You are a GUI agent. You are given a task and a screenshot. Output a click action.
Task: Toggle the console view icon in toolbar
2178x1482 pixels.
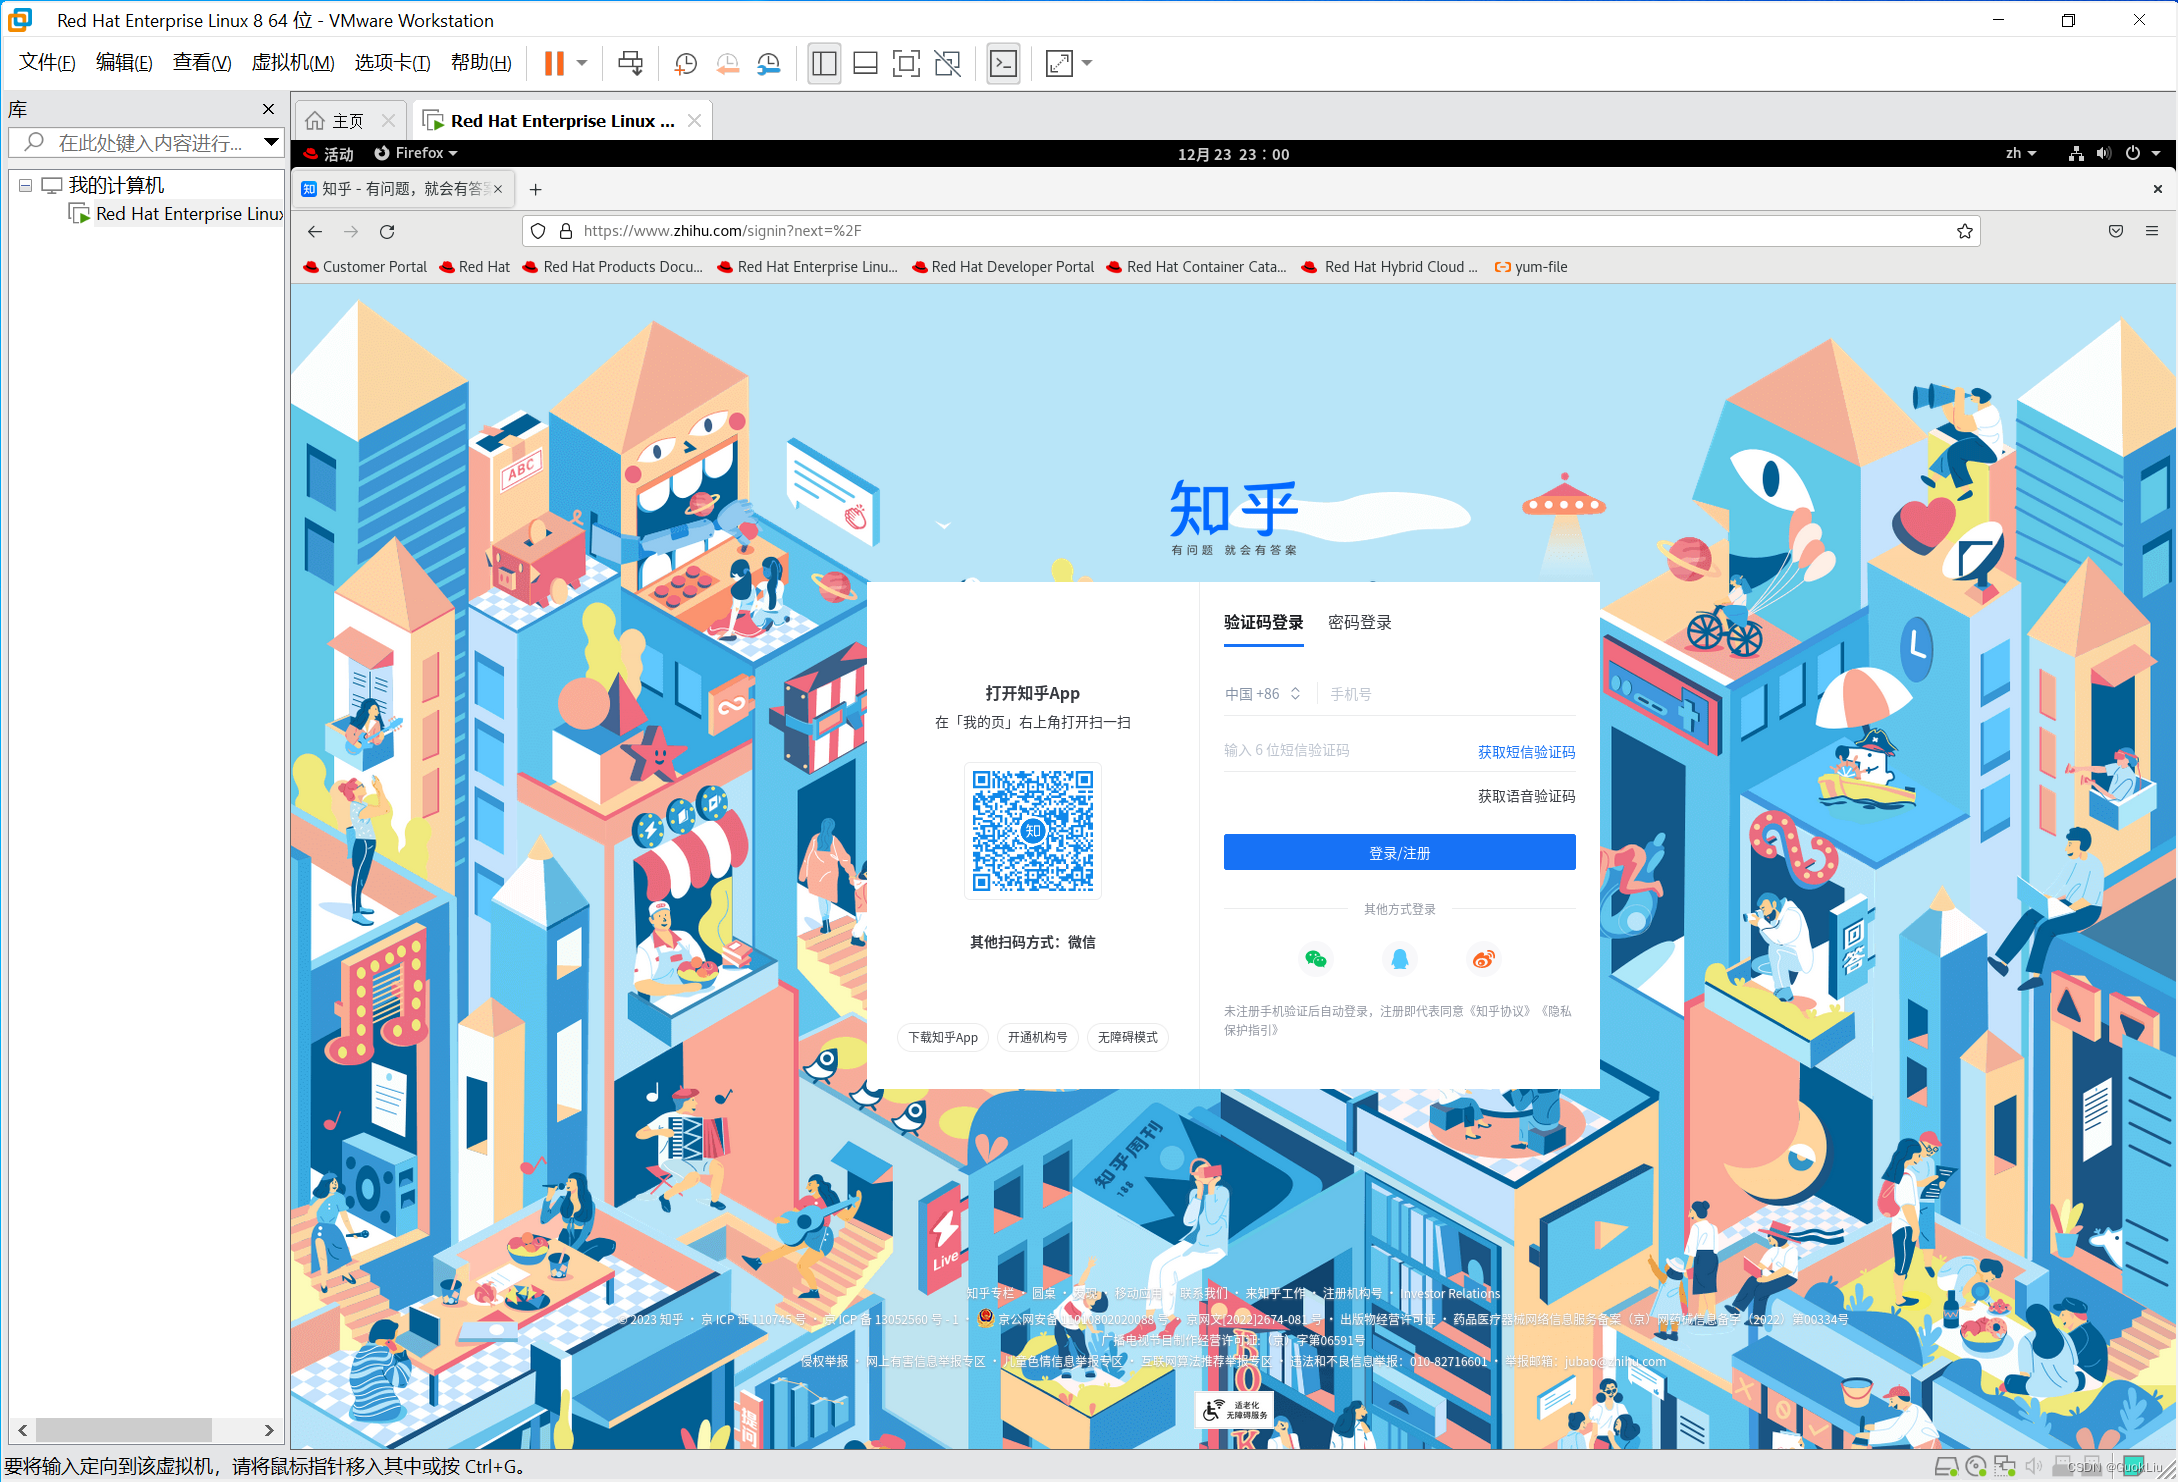click(1003, 63)
